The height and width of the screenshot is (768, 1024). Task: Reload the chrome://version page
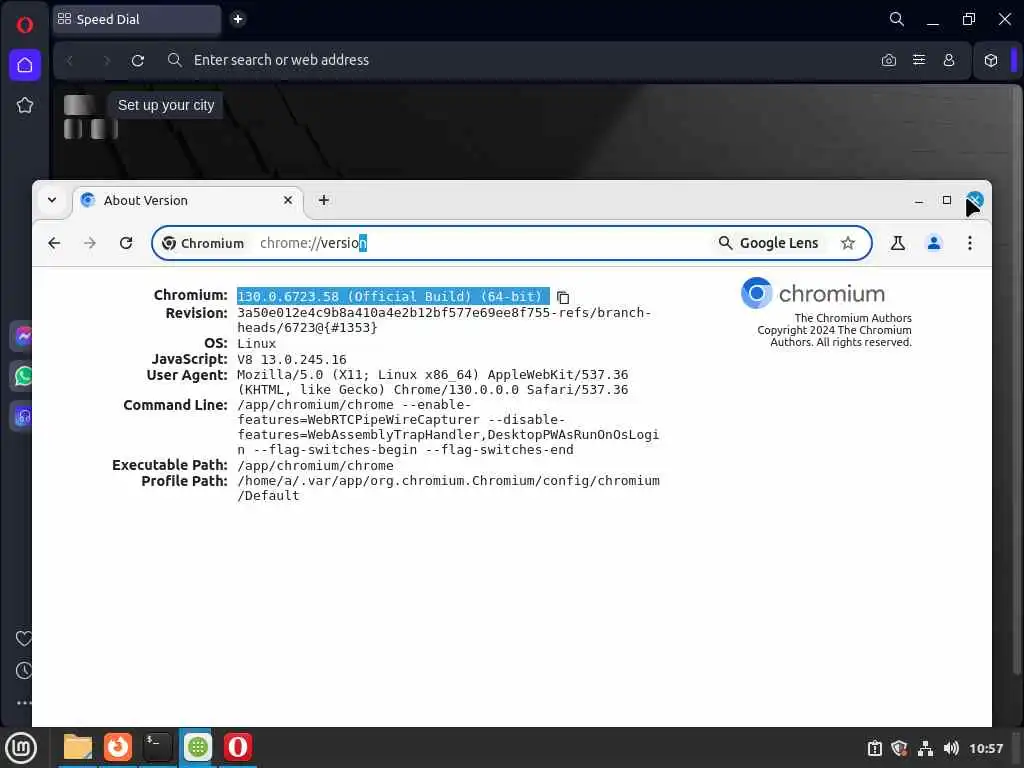[126, 243]
